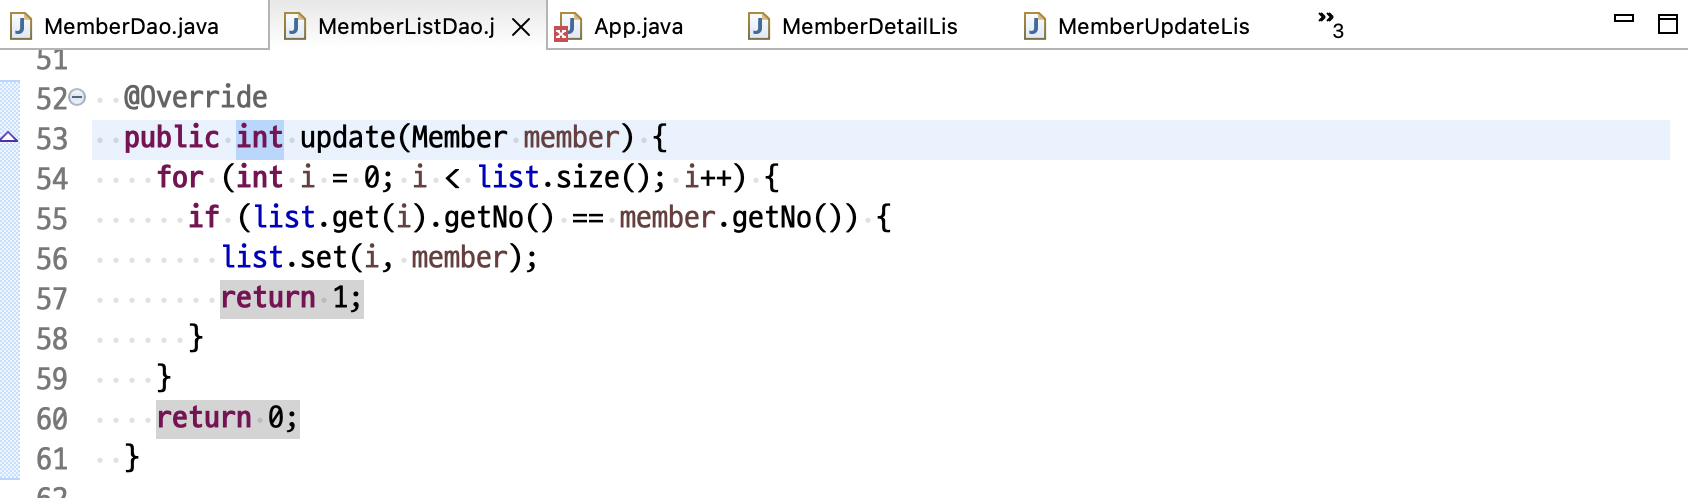Viewport: 1688px width, 498px height.
Task: Click 'i++' on line 54
Action: coord(708,177)
